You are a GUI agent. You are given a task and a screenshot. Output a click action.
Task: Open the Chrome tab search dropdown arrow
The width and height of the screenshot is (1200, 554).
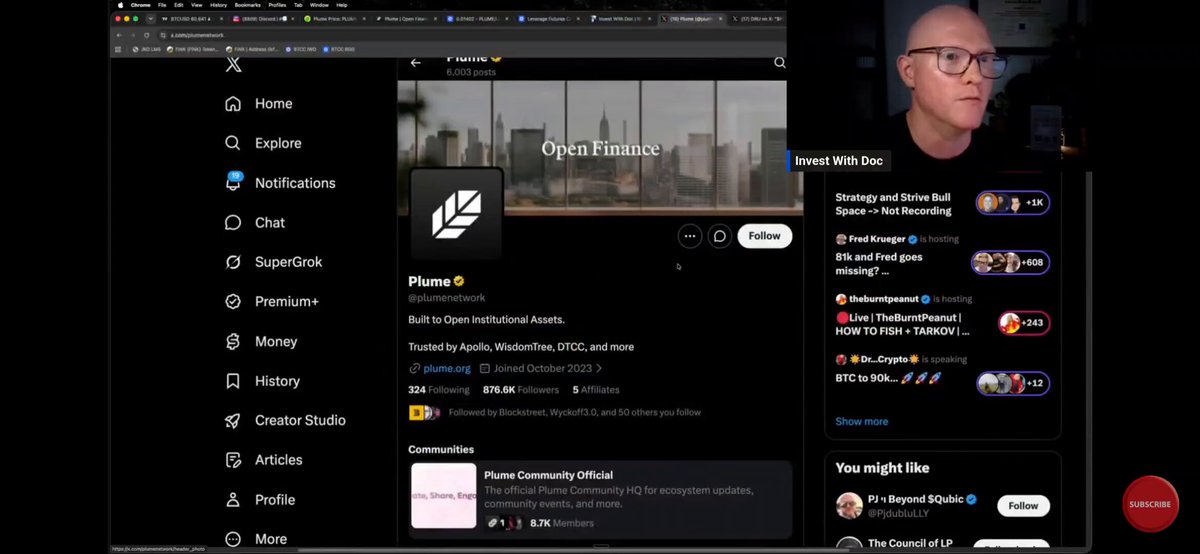pyautogui.click(x=150, y=19)
